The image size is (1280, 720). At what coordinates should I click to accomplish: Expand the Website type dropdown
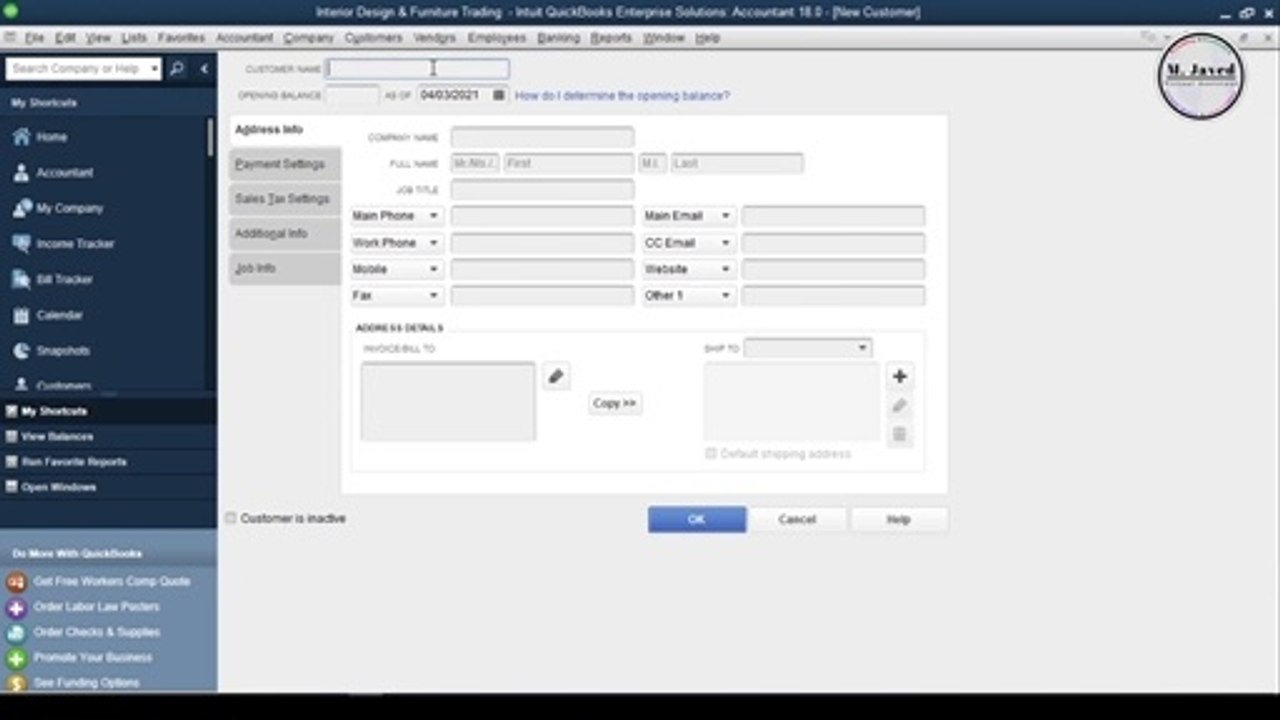[x=725, y=269]
